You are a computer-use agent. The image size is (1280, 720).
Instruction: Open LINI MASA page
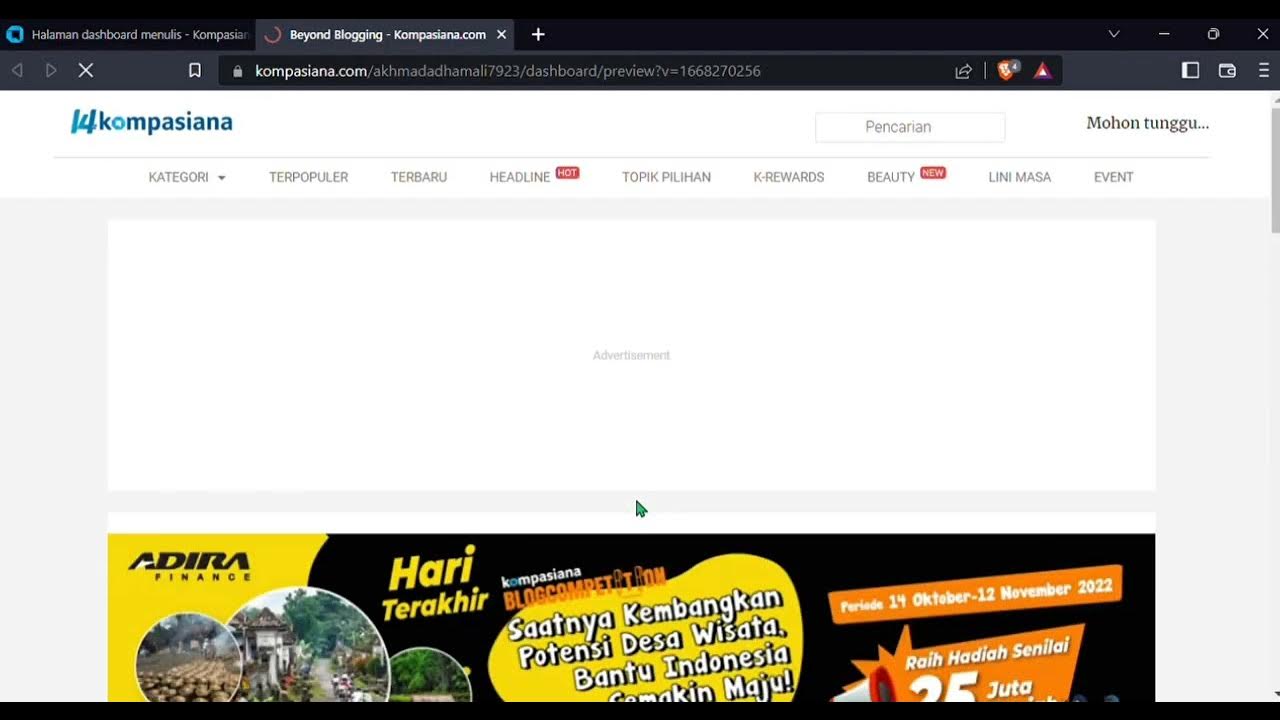coord(1019,177)
